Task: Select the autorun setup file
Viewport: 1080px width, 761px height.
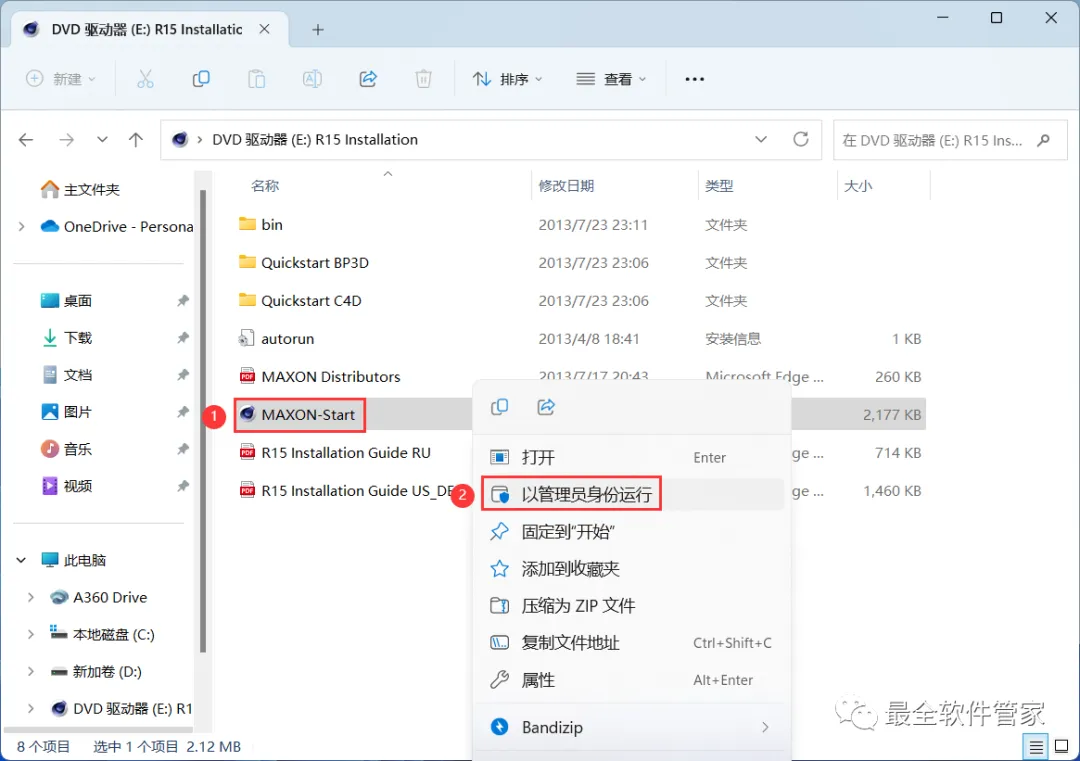Action: [x=287, y=339]
